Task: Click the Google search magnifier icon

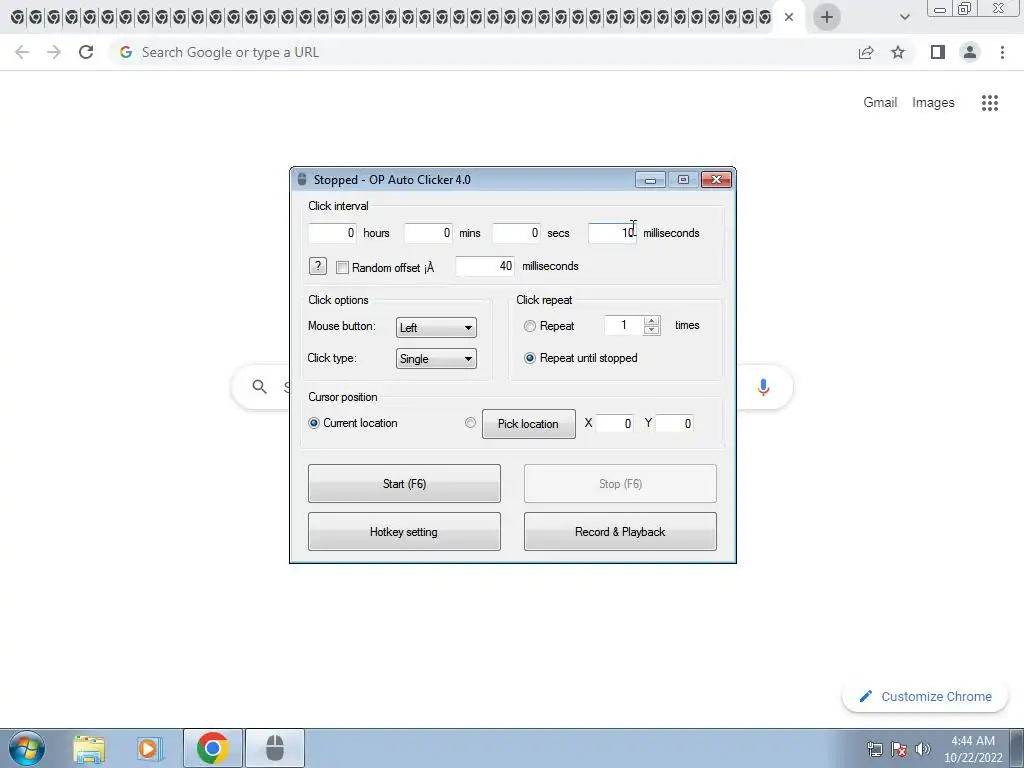Action: [x=259, y=387]
